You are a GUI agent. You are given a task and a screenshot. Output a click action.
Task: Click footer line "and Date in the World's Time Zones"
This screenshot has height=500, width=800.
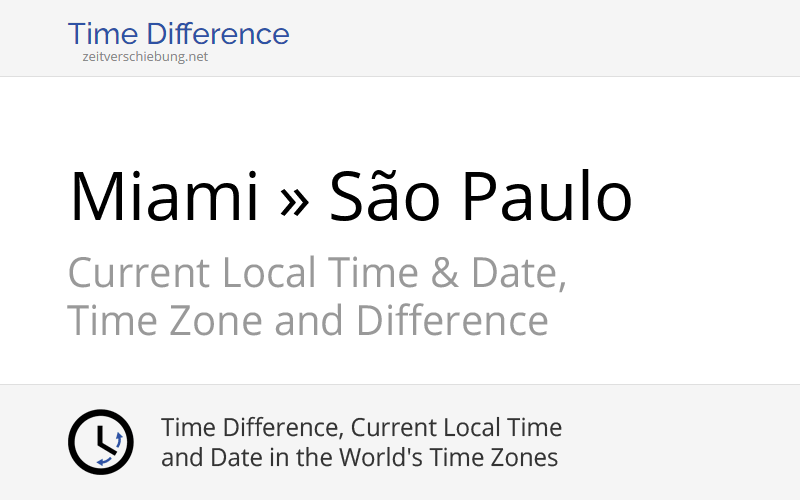(x=359, y=458)
